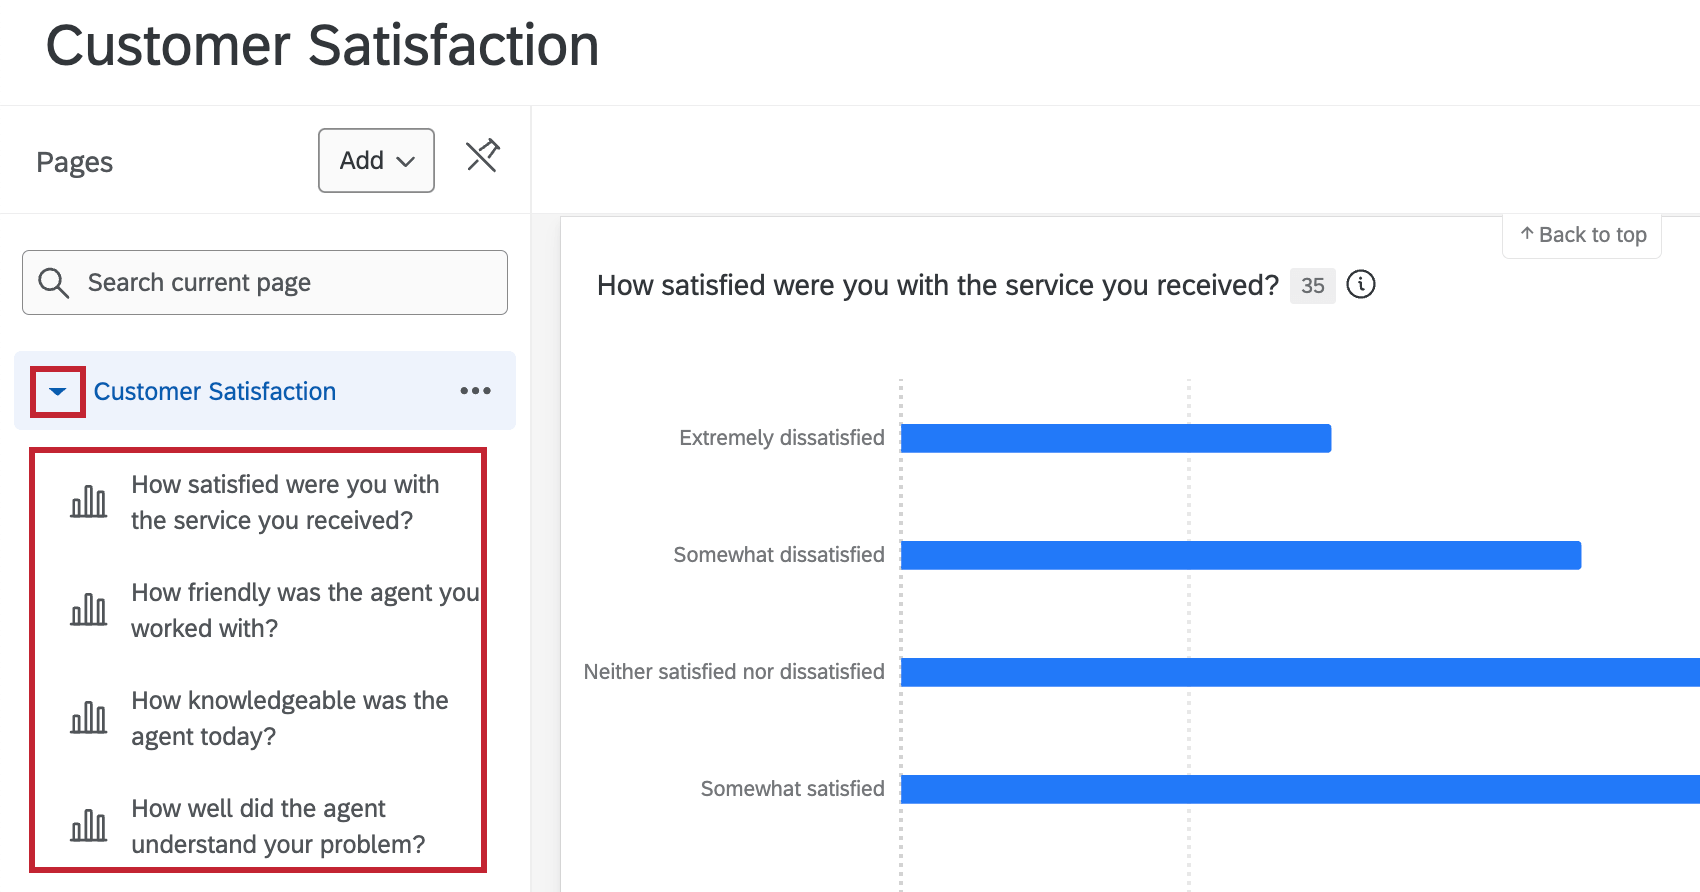Screen dimensions: 1700x892
Task: Click the info icon beside response count
Action: 1360,285
